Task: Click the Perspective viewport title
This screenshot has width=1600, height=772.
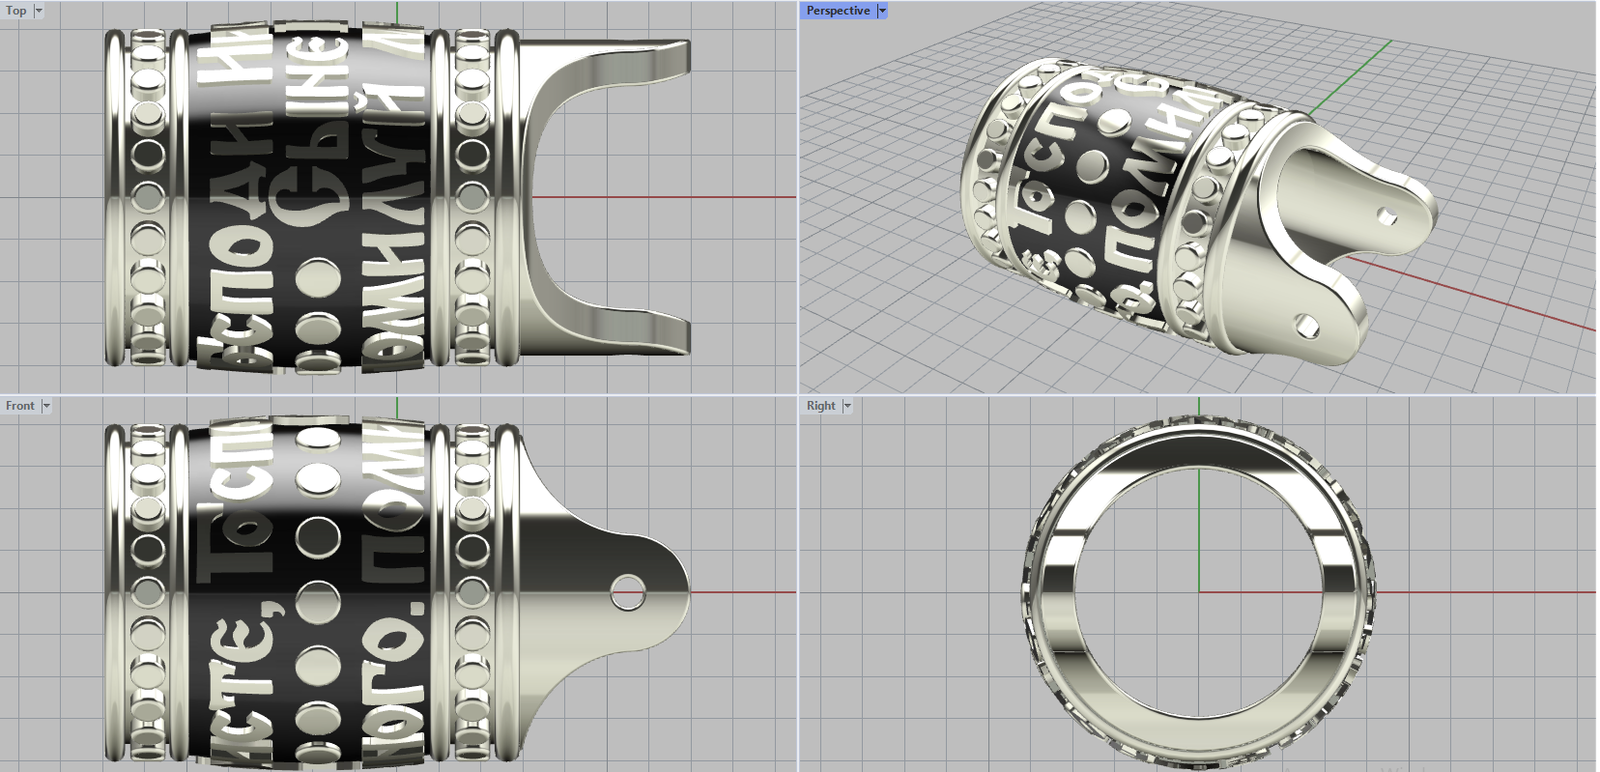Action: tap(838, 11)
